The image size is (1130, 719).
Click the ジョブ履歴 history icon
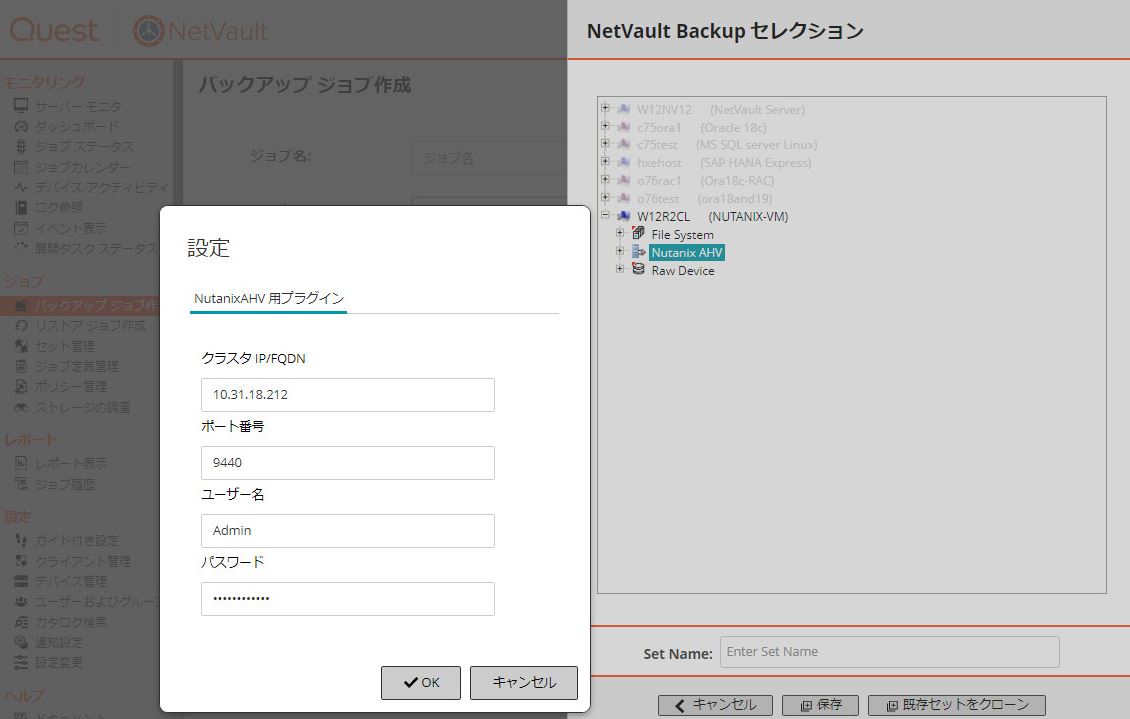21,484
